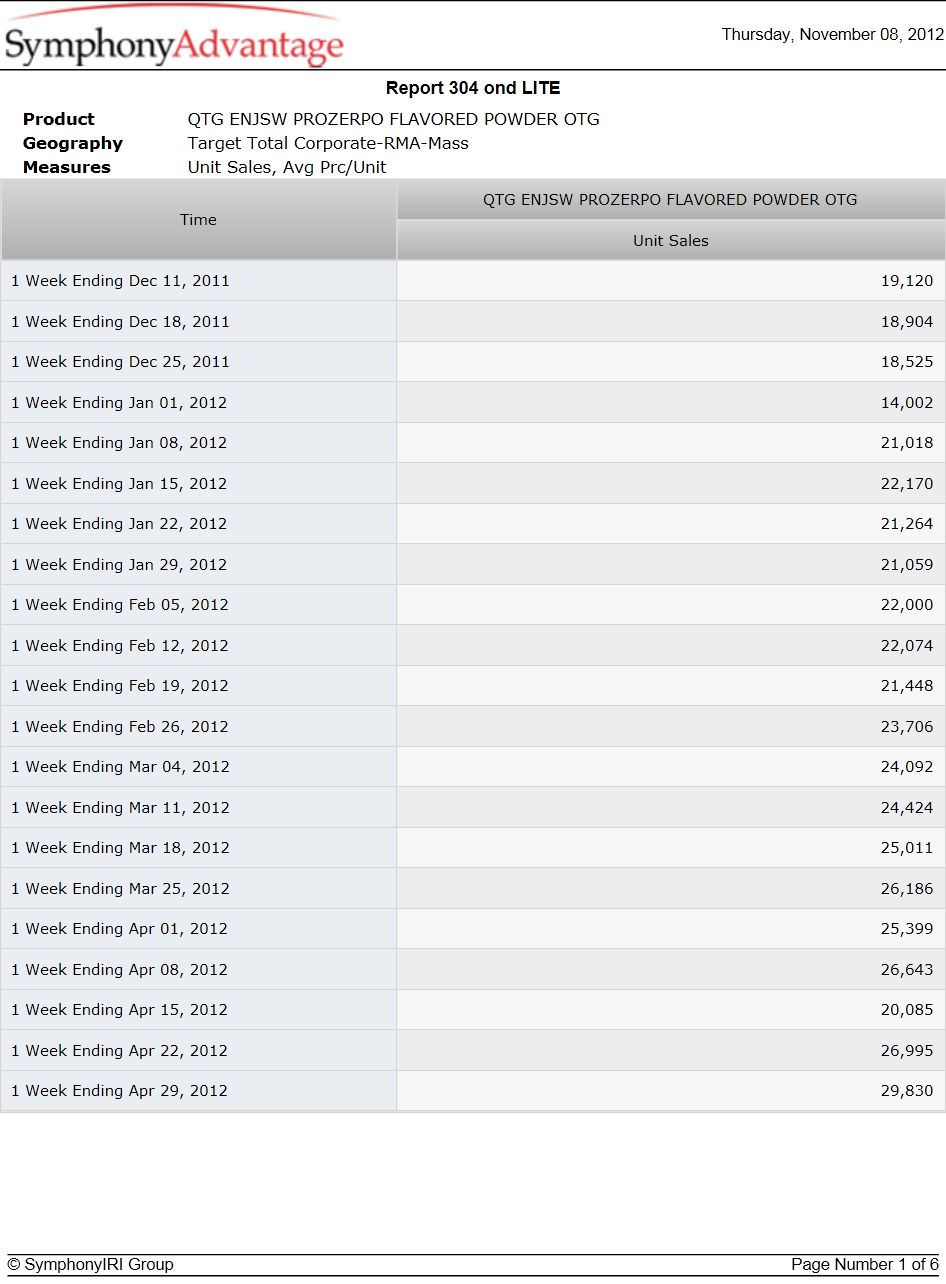946x1284 pixels.
Task: Click the unit sales value 23,706
Action: (907, 727)
